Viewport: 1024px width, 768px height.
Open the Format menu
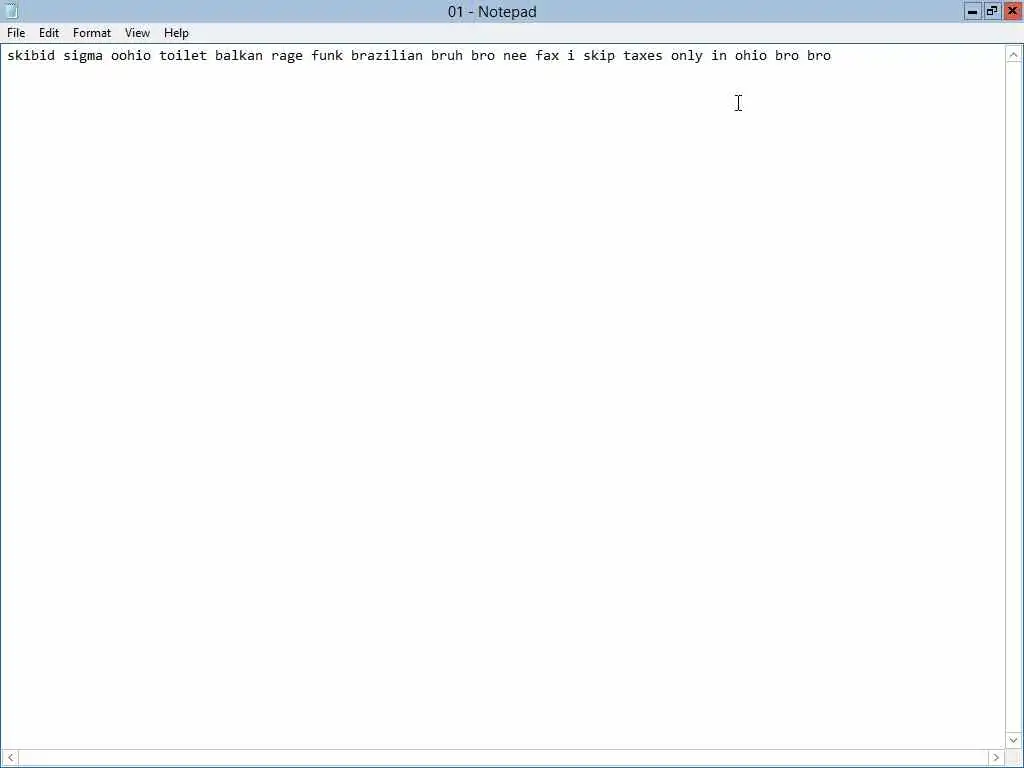point(91,33)
